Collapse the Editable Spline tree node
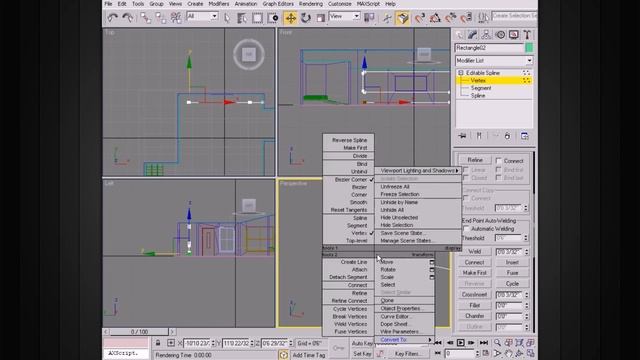640x360 pixels. point(461,73)
